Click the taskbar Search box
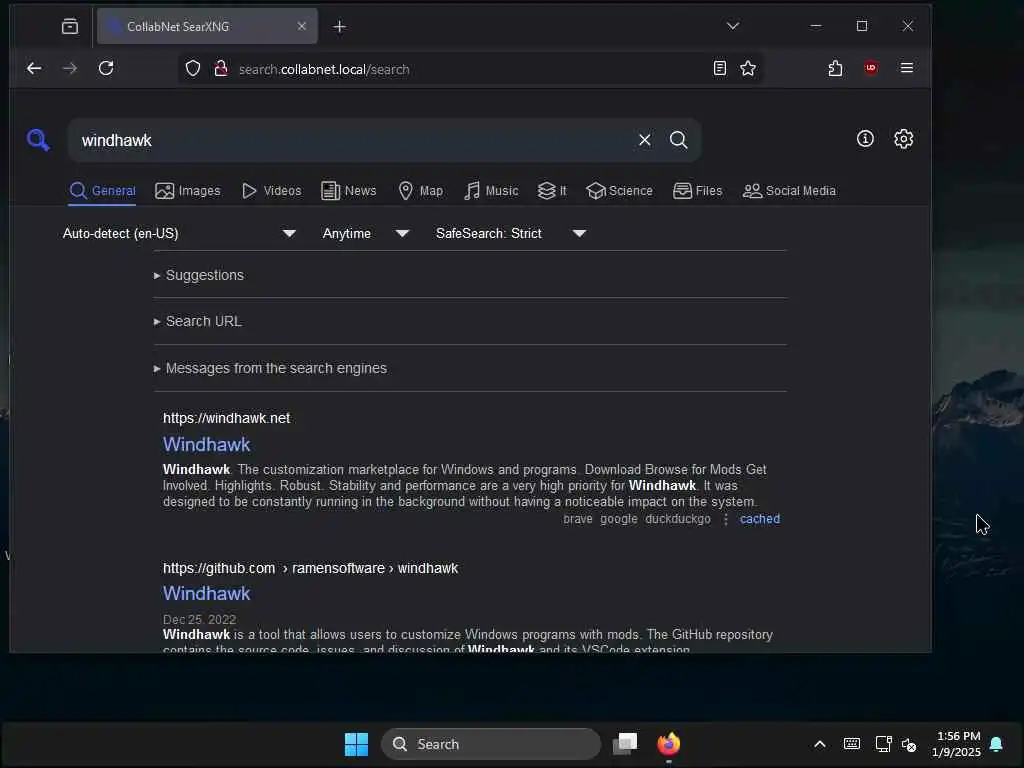Viewport: 1024px width, 768px height. (490, 744)
